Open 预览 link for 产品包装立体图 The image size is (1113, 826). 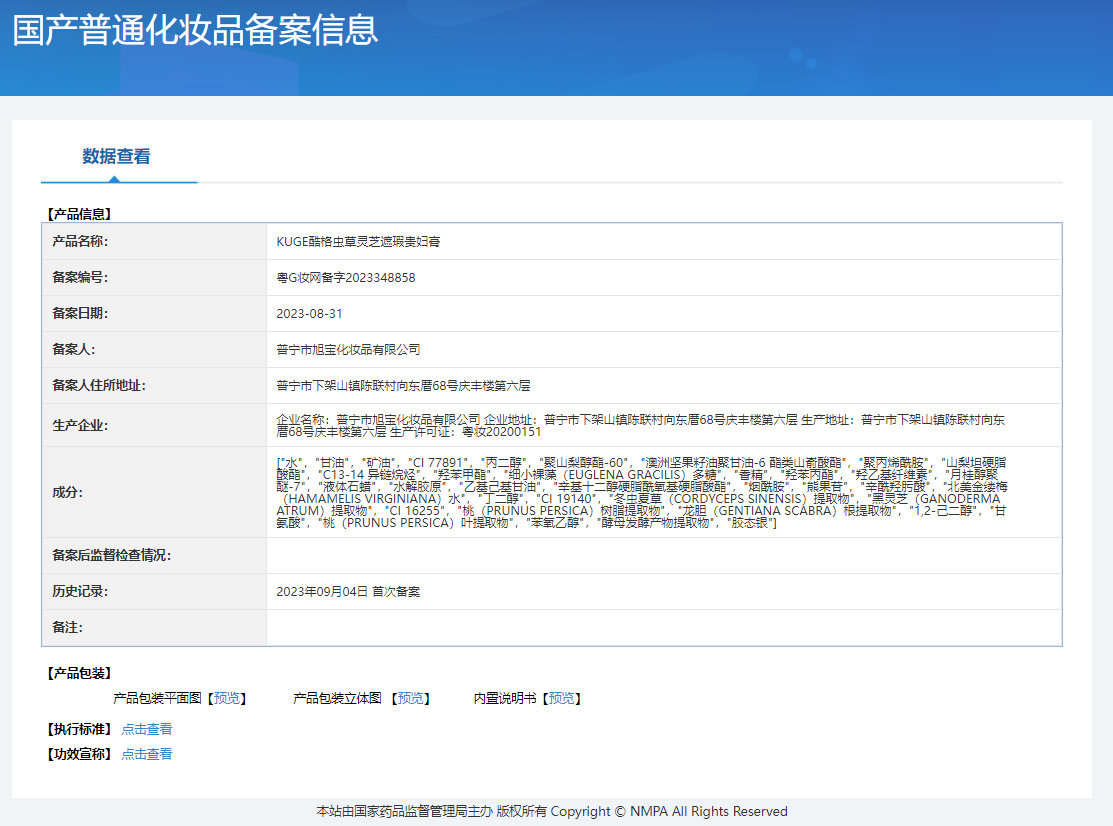tap(411, 698)
